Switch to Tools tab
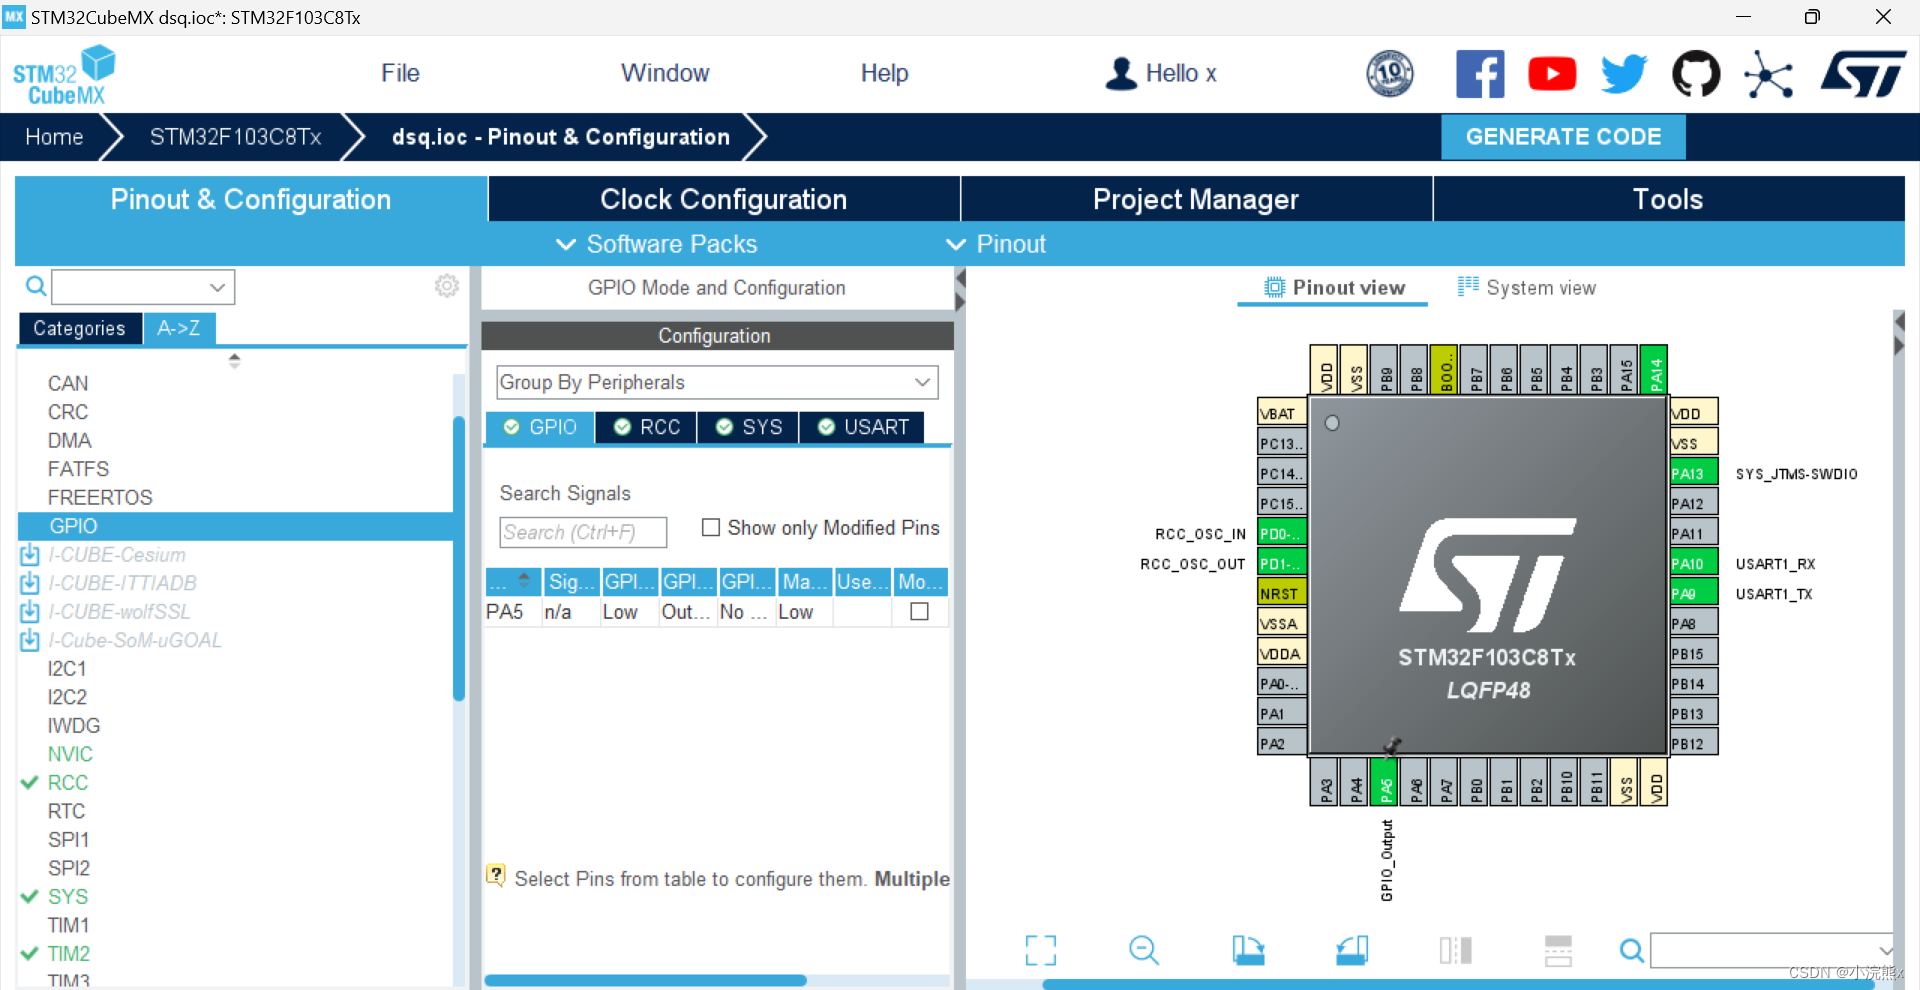Screen dimensions: 1920x990 click(1668, 199)
